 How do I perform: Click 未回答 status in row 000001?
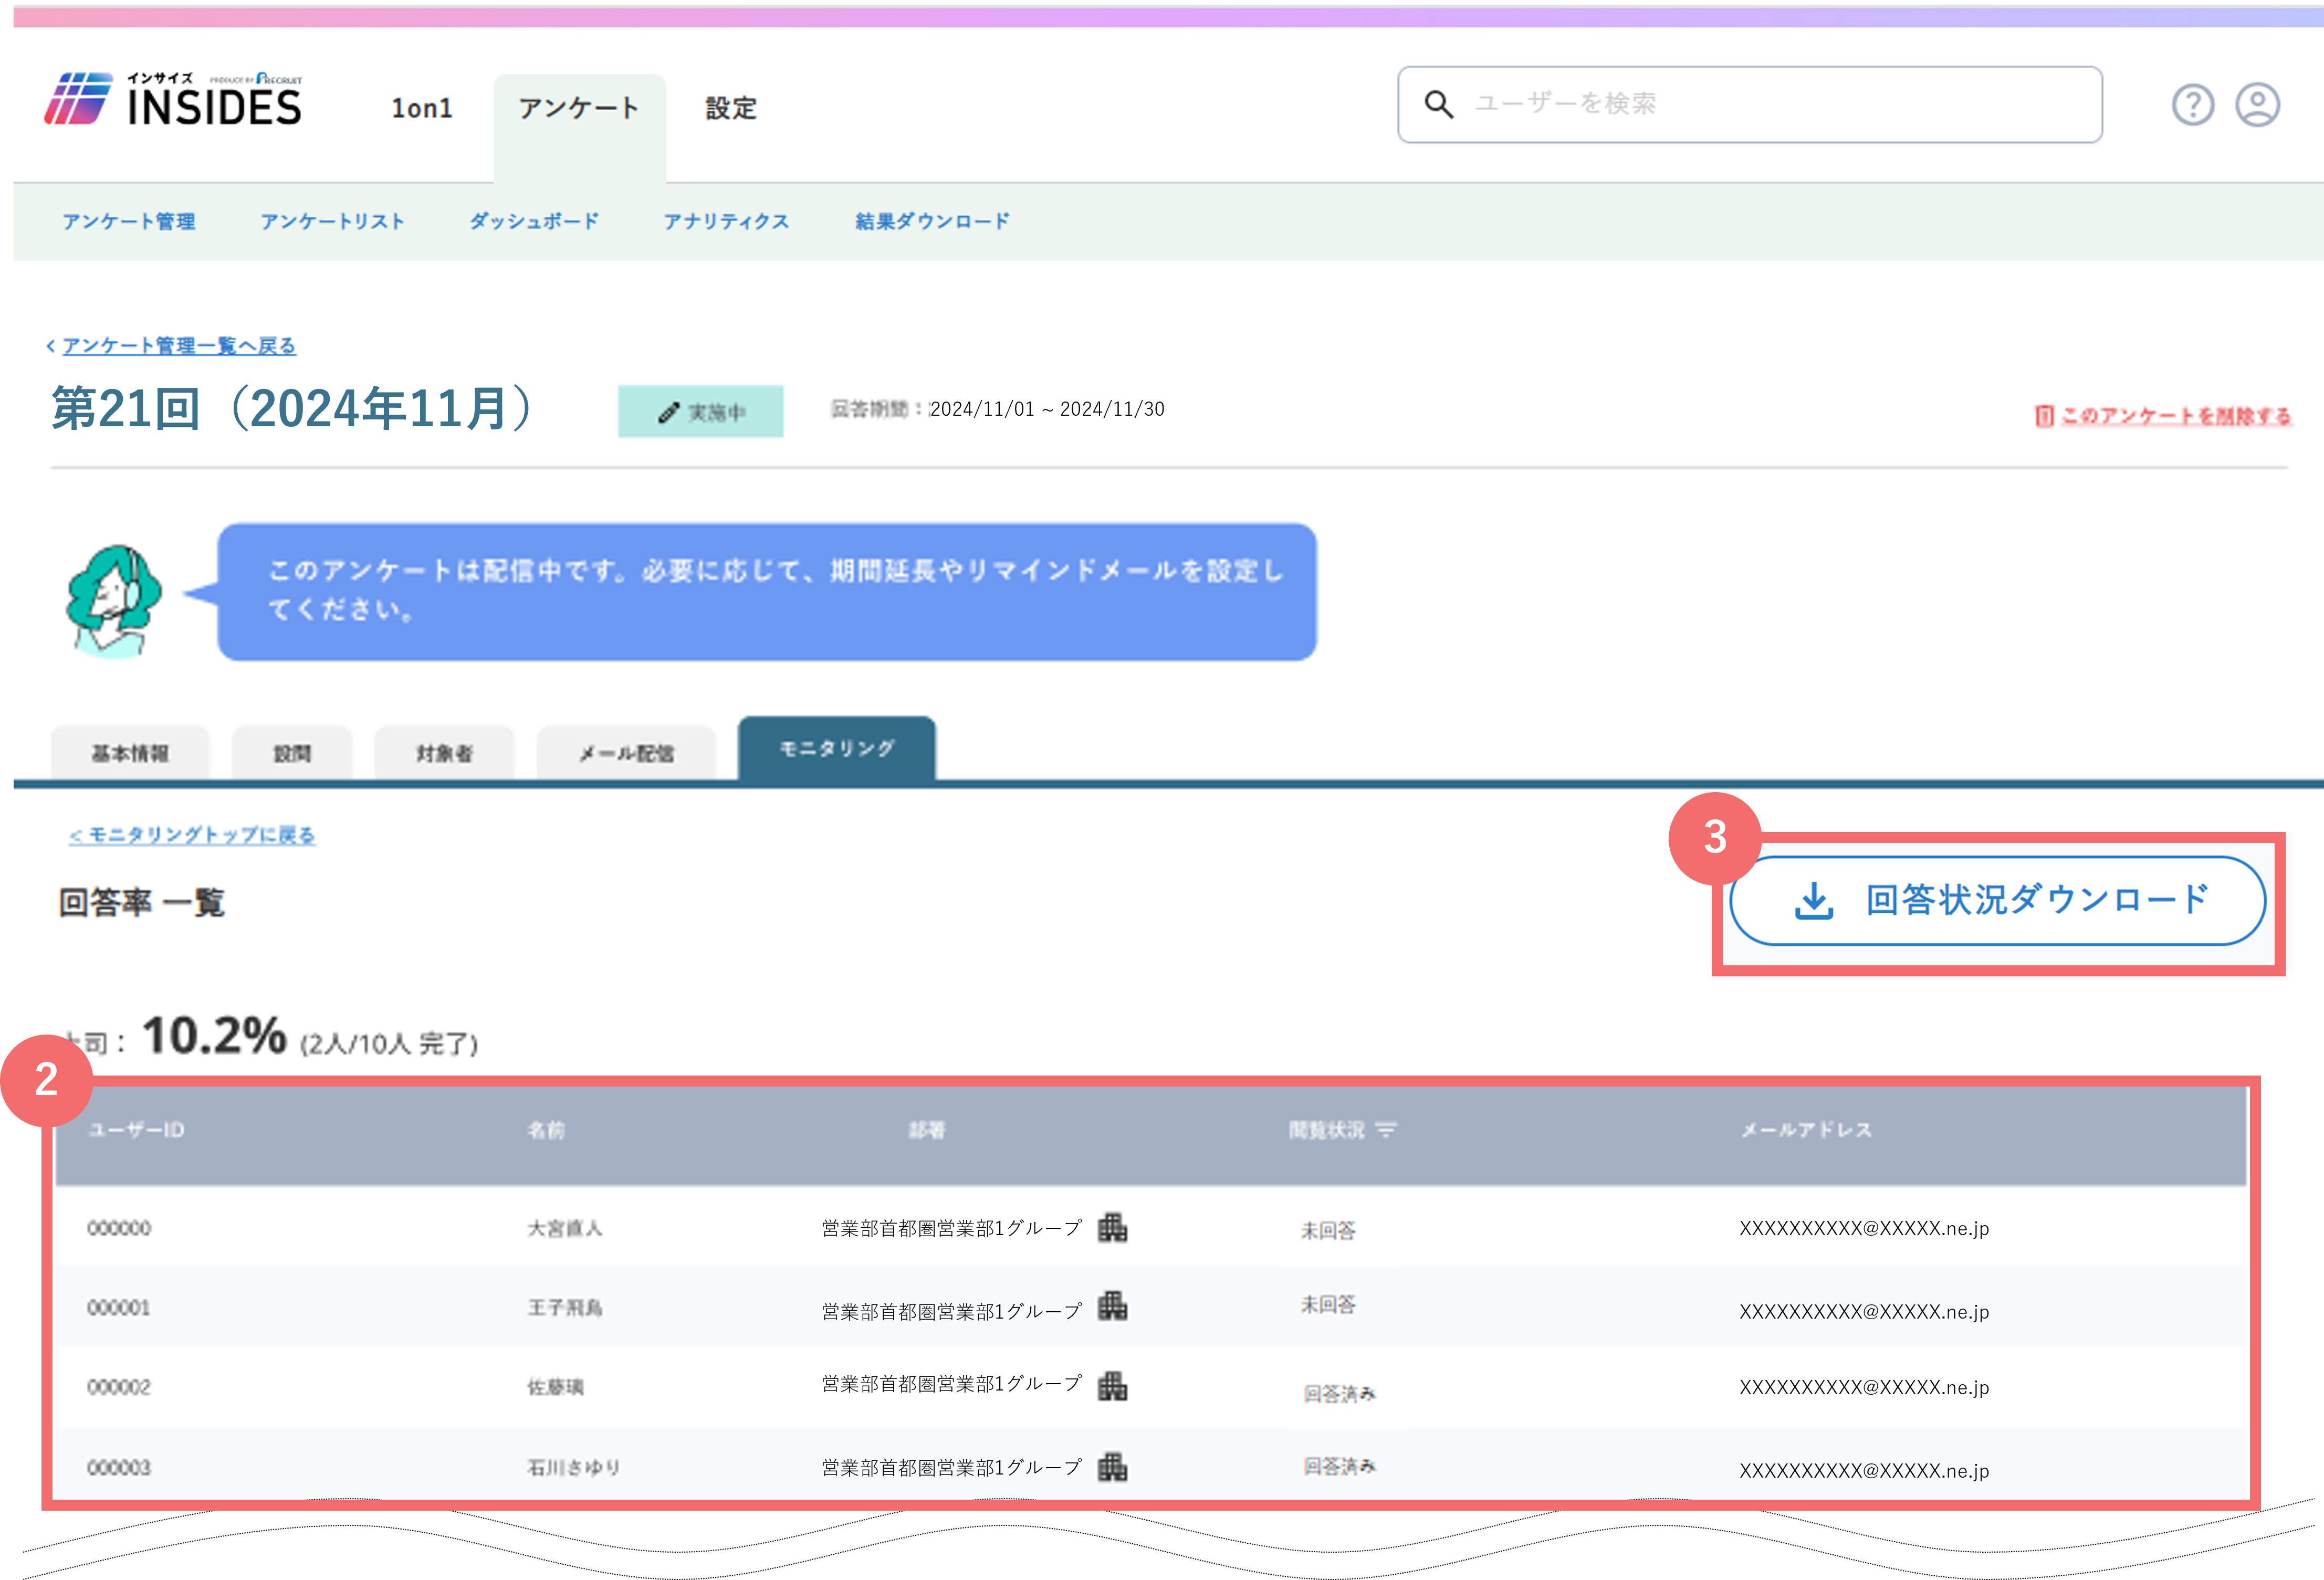[1328, 1304]
